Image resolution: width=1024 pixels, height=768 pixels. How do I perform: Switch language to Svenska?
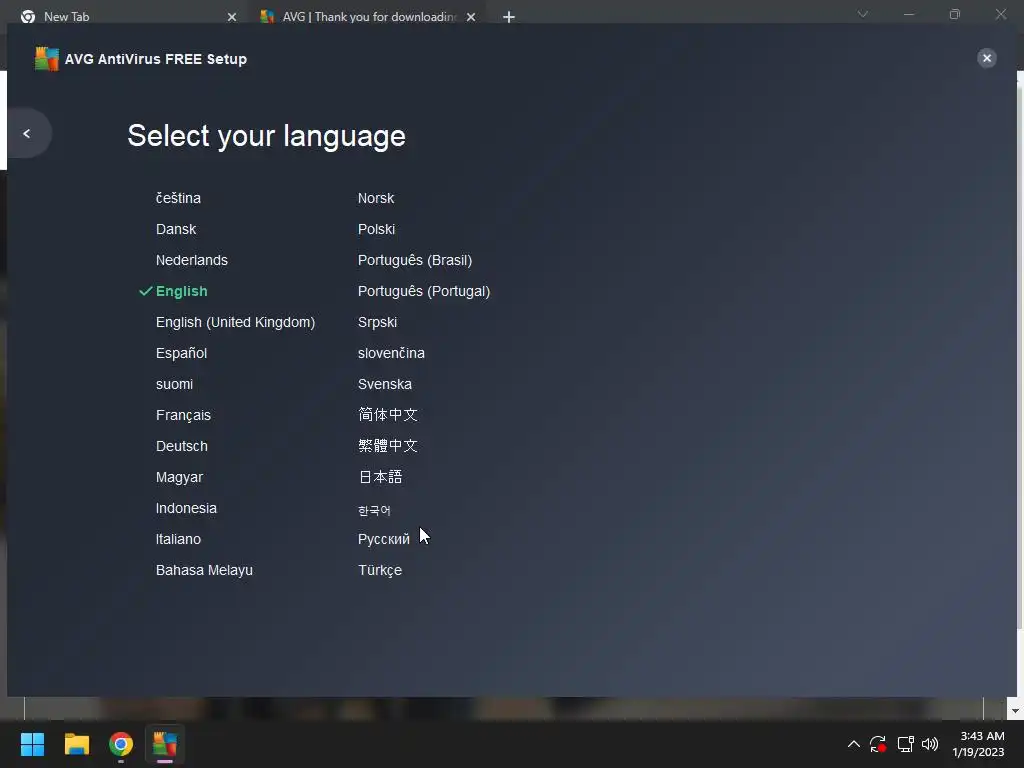(385, 384)
